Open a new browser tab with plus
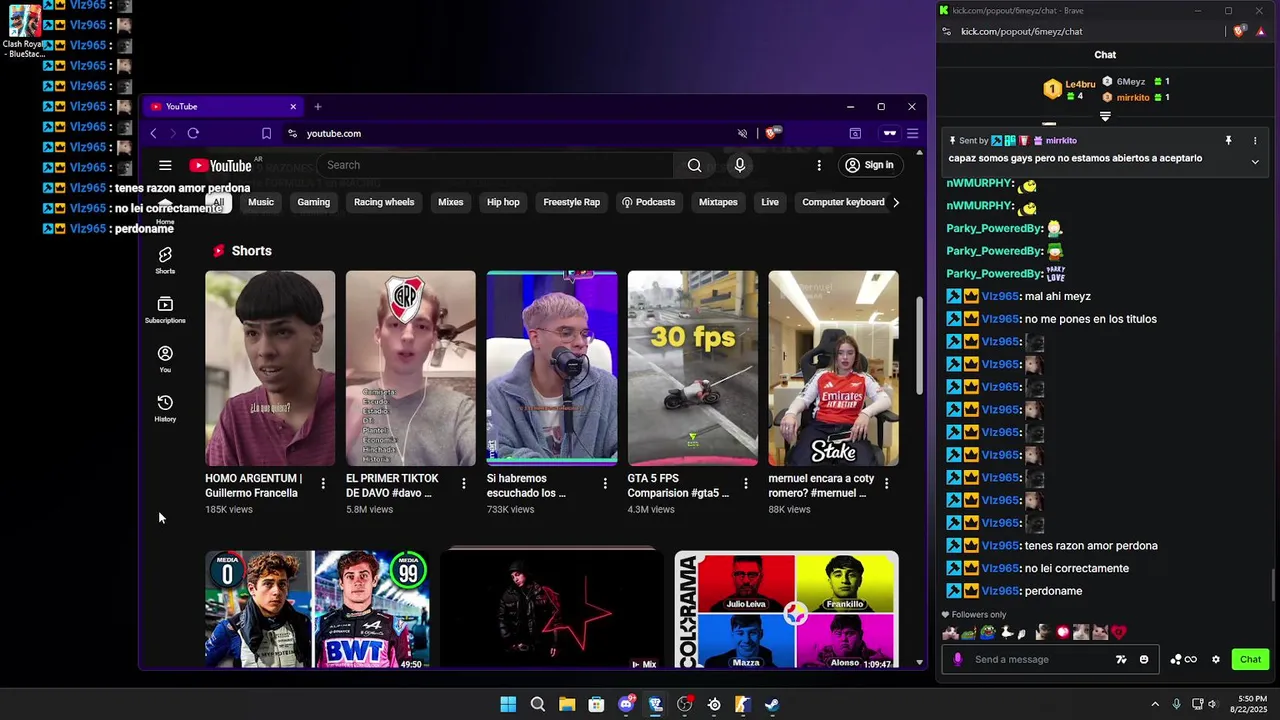 [318, 107]
